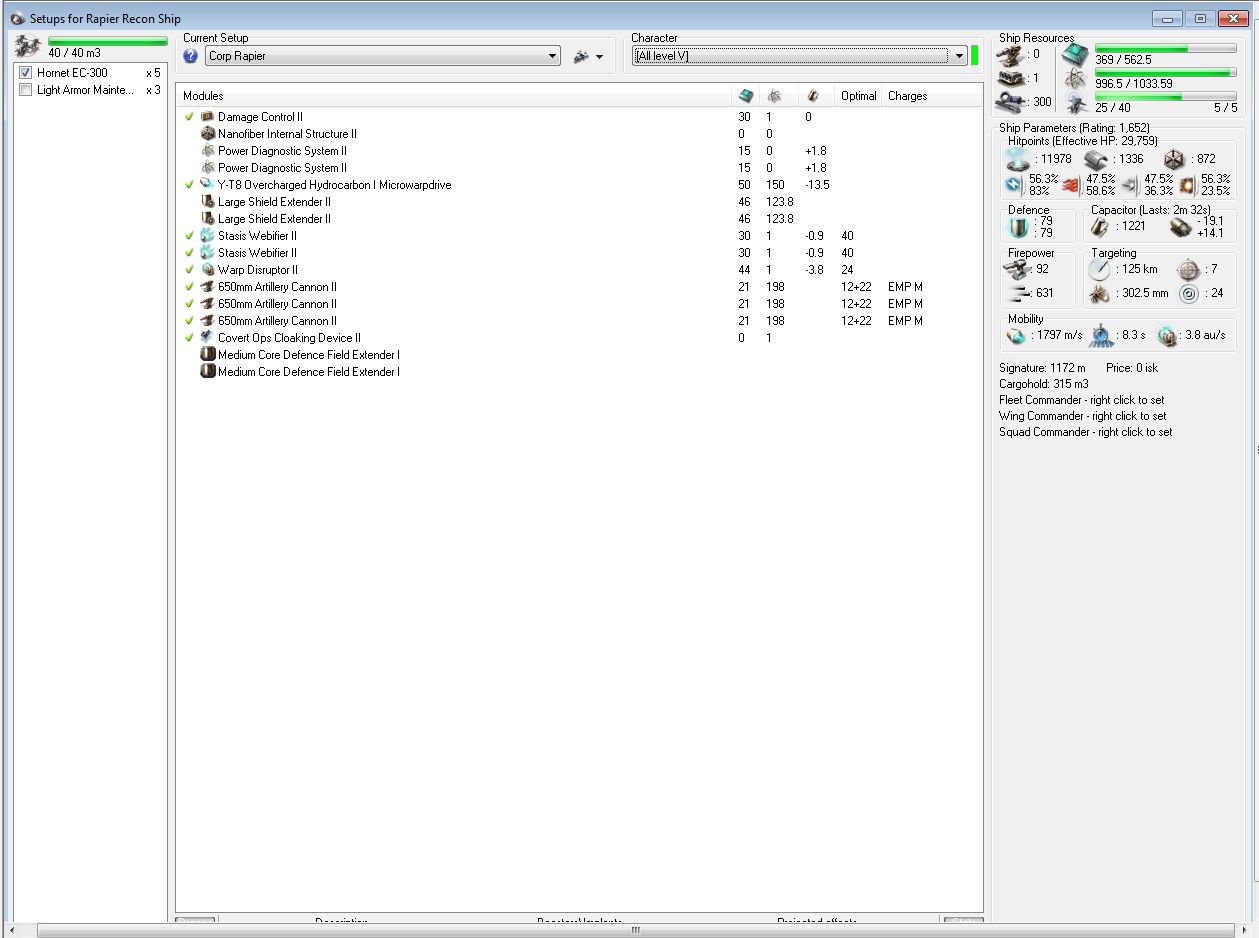Click the structure hitpoints icon showing 872
Screen dimensions: 1259x938
click(1176, 159)
